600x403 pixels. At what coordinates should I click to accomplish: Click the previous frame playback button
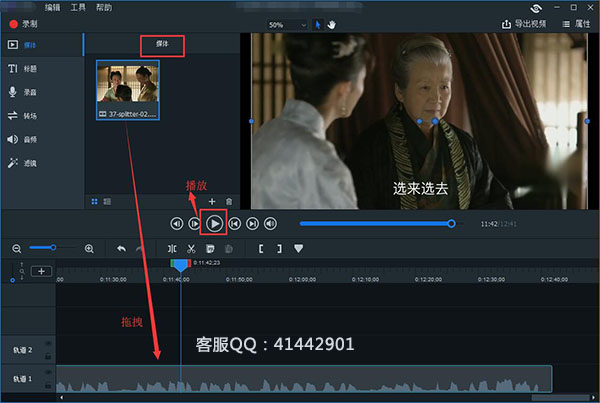coord(176,224)
